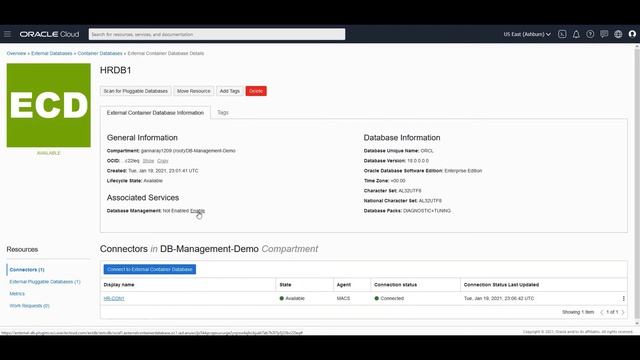Open the hamburger navigation menu
640x360 pixels.
point(7,34)
